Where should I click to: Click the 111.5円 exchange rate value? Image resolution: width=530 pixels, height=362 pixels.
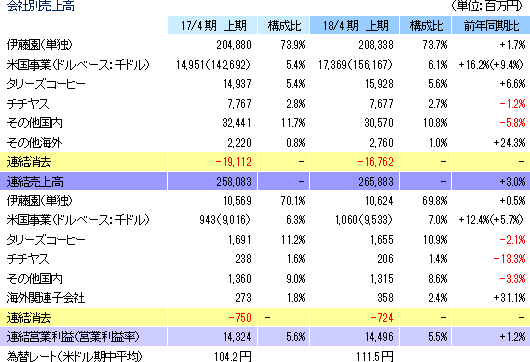click(375, 356)
